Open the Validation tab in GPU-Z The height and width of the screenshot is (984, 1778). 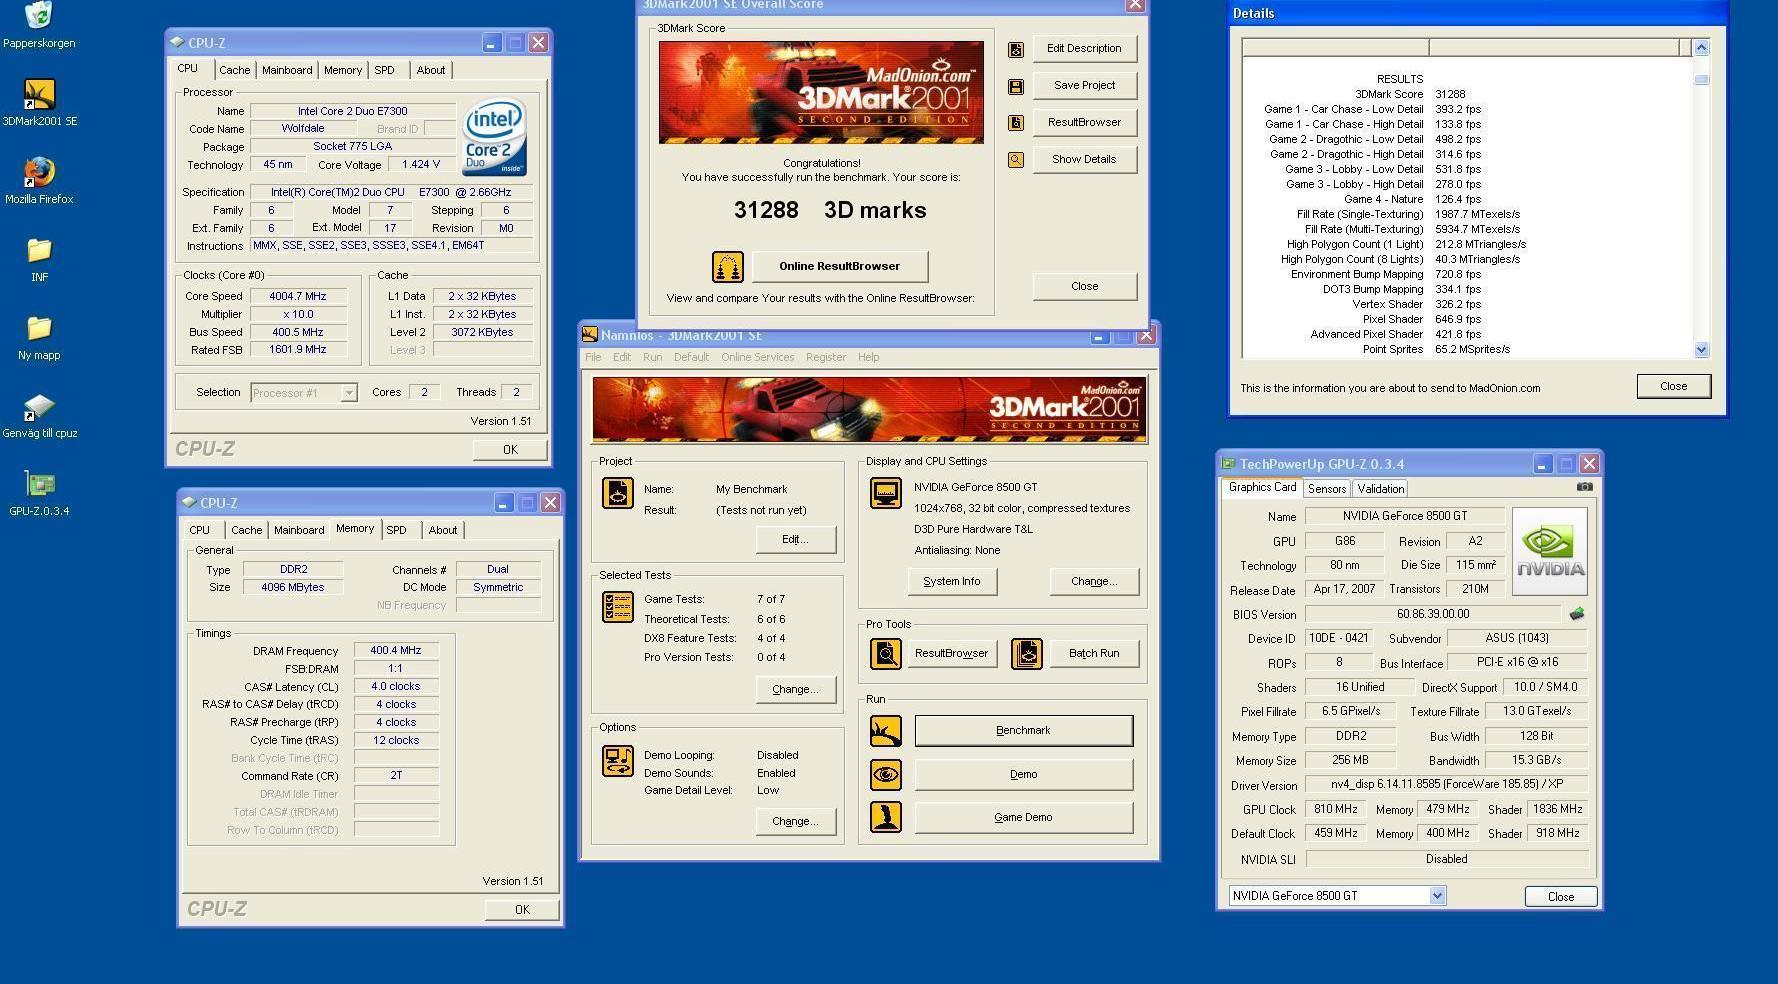click(1381, 489)
